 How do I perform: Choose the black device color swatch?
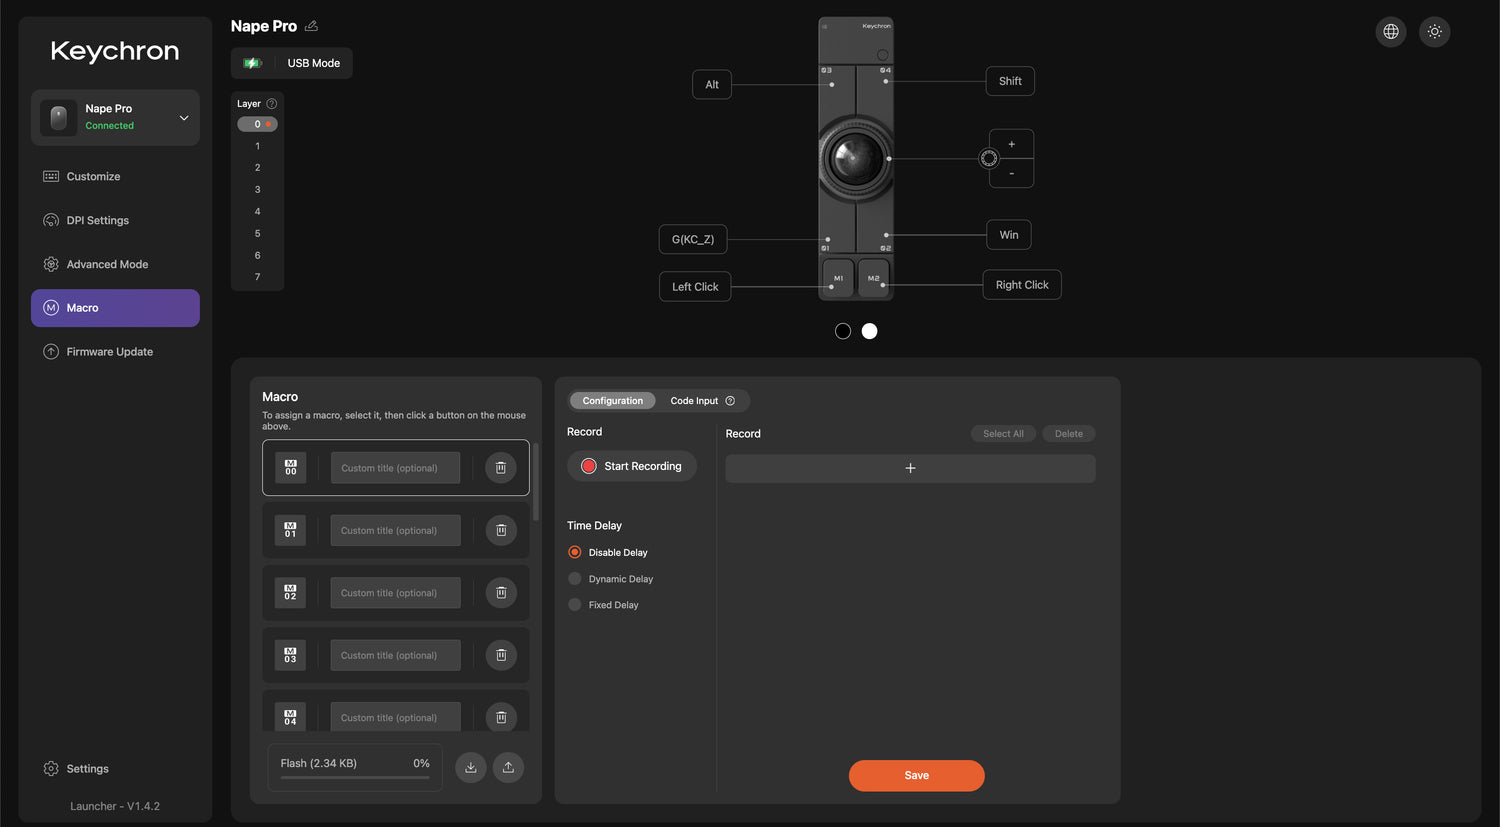coord(843,331)
